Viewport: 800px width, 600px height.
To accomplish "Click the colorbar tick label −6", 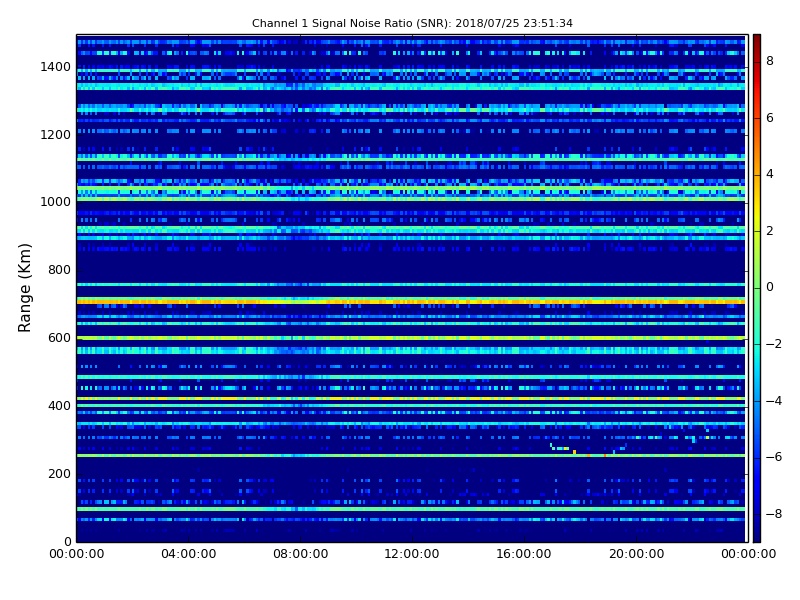I will [774, 457].
